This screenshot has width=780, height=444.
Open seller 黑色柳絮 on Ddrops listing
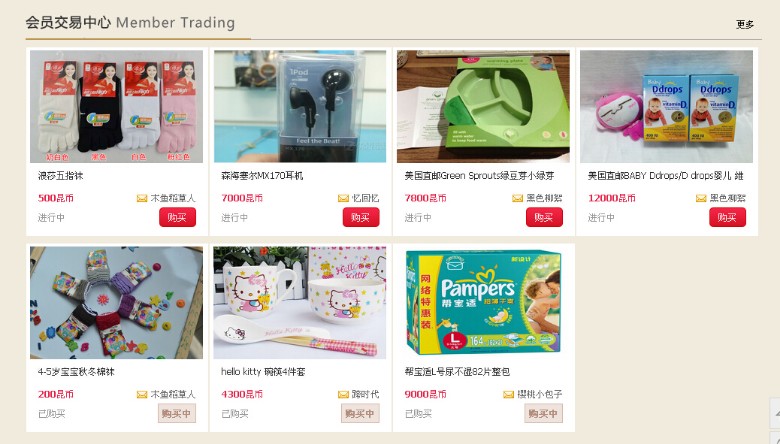727,198
